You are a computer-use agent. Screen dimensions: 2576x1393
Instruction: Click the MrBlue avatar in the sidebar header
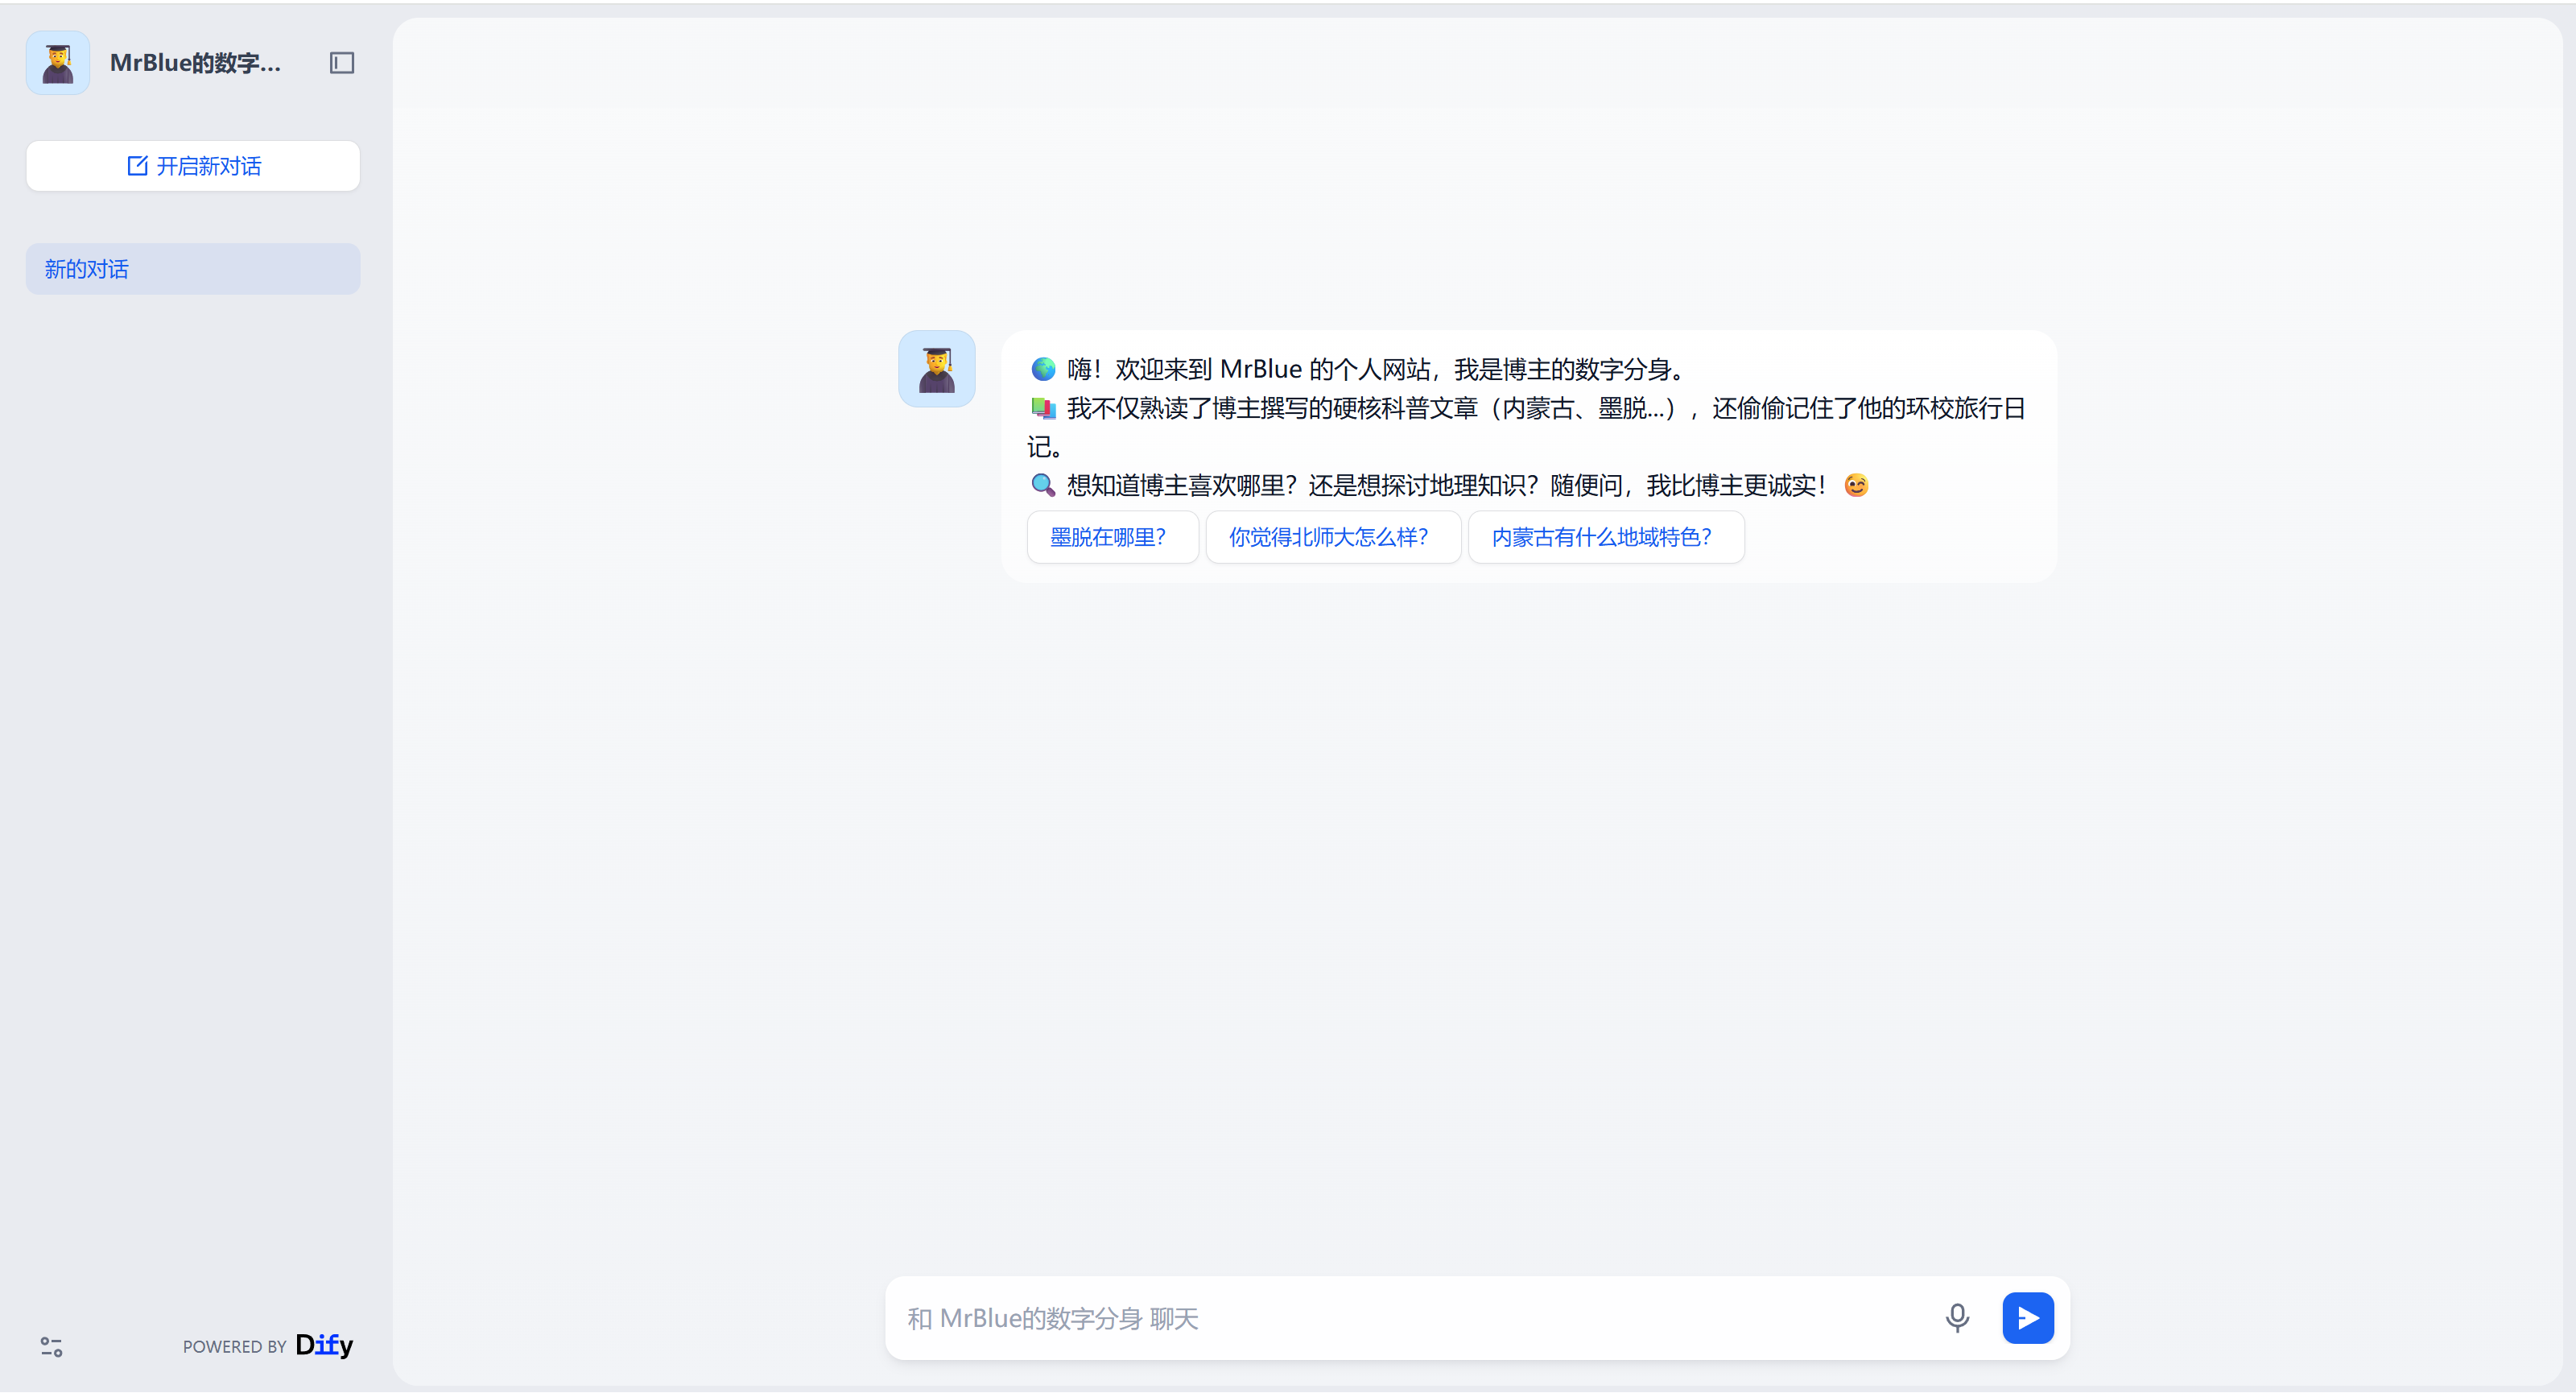tap(57, 62)
